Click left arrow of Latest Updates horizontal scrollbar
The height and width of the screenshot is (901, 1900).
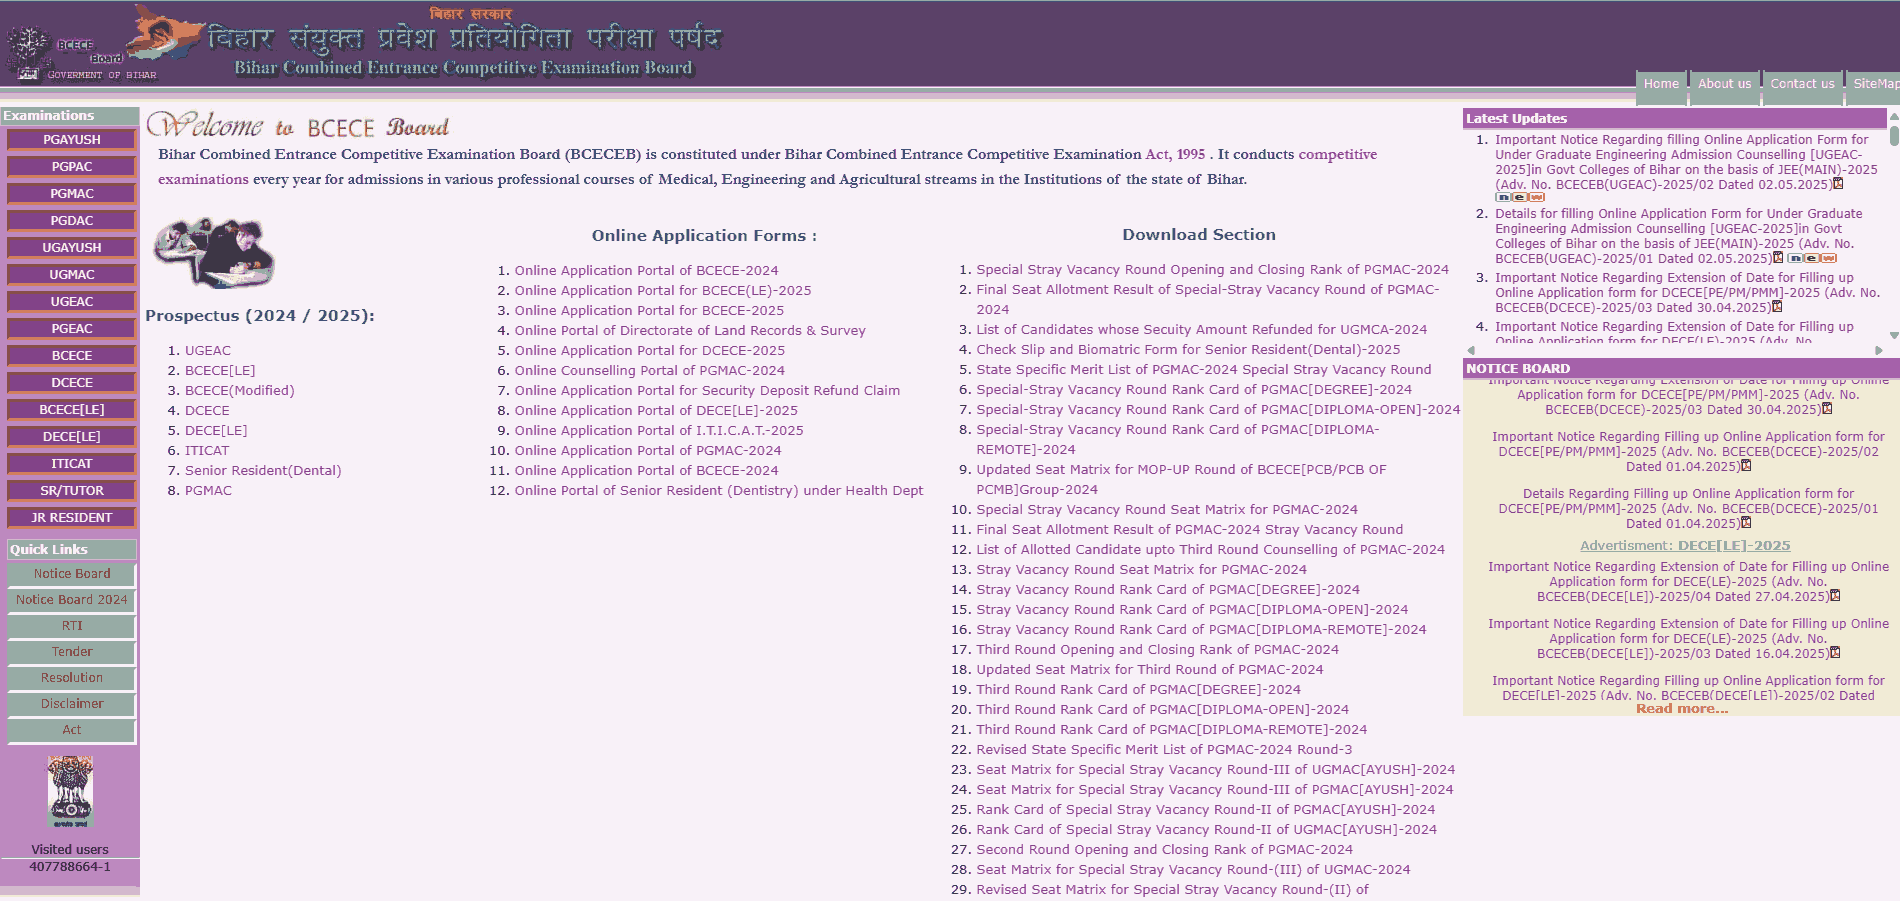(x=1471, y=350)
